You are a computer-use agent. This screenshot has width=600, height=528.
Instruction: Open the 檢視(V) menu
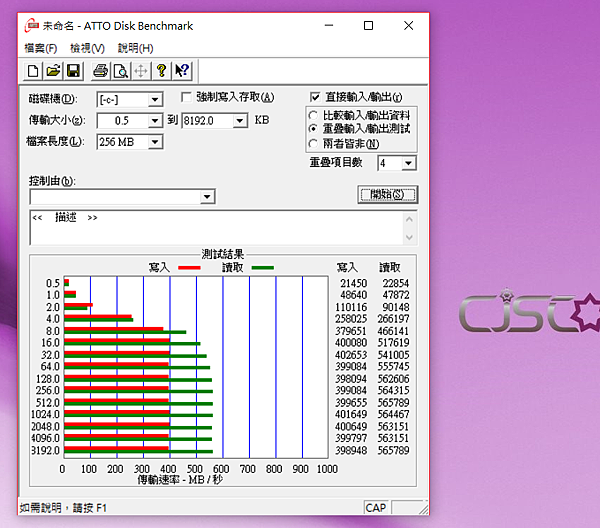click(87, 48)
